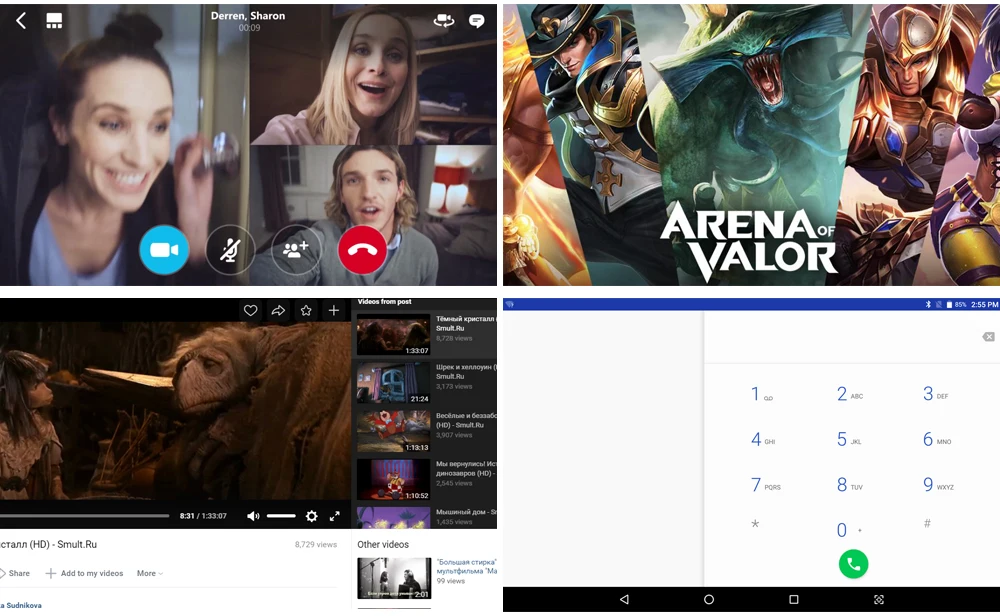The image size is (1000, 616).
Task: Tap the Android recent apps button
Action: (x=793, y=599)
